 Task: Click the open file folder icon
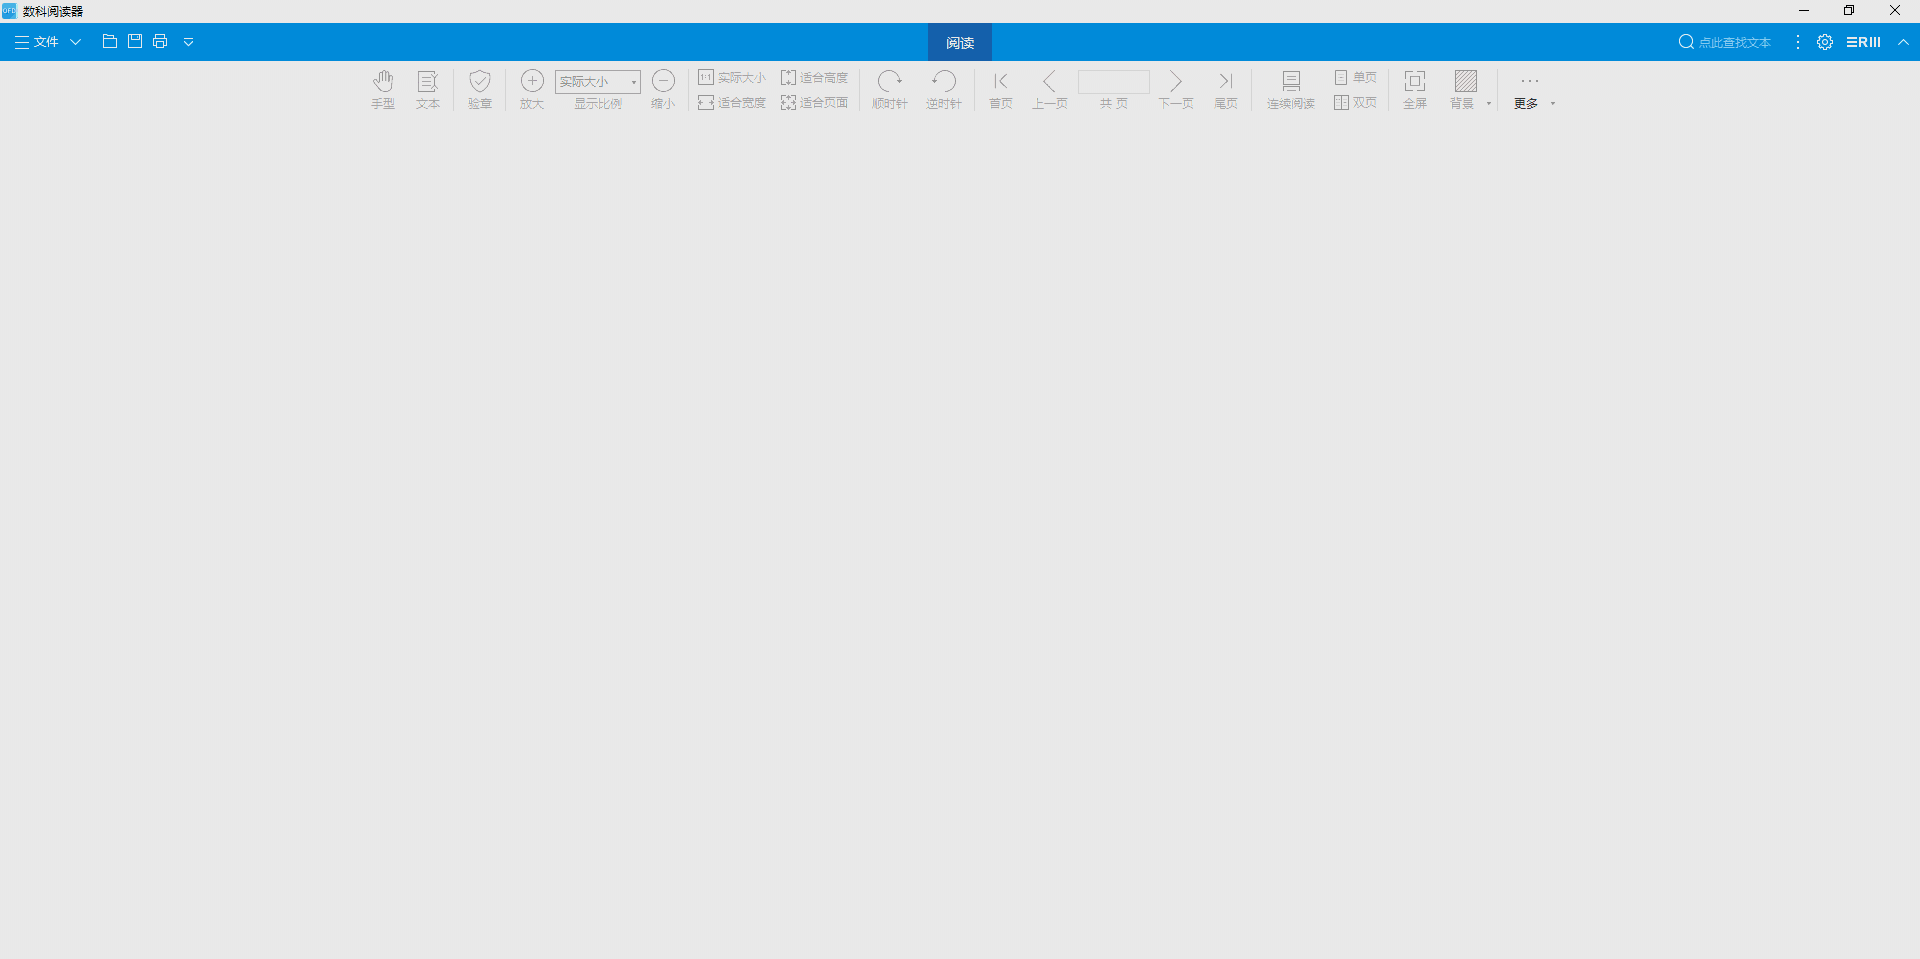pos(110,41)
